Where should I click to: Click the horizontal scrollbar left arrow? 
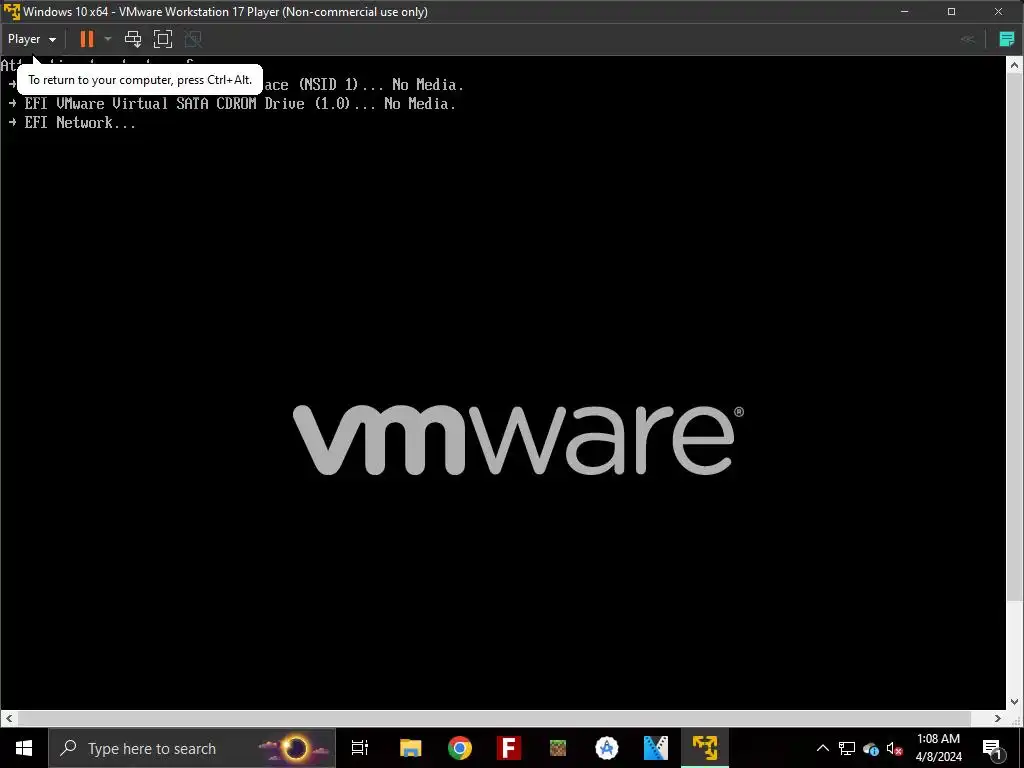8,718
